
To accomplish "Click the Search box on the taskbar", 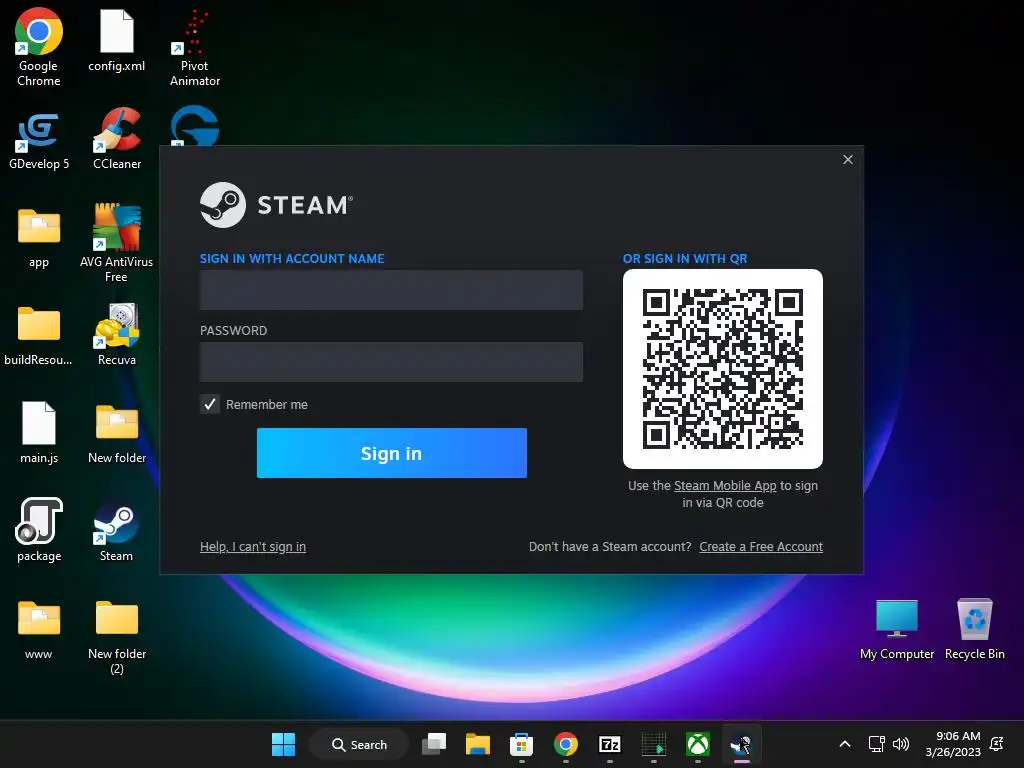I will pyautogui.click(x=359, y=744).
